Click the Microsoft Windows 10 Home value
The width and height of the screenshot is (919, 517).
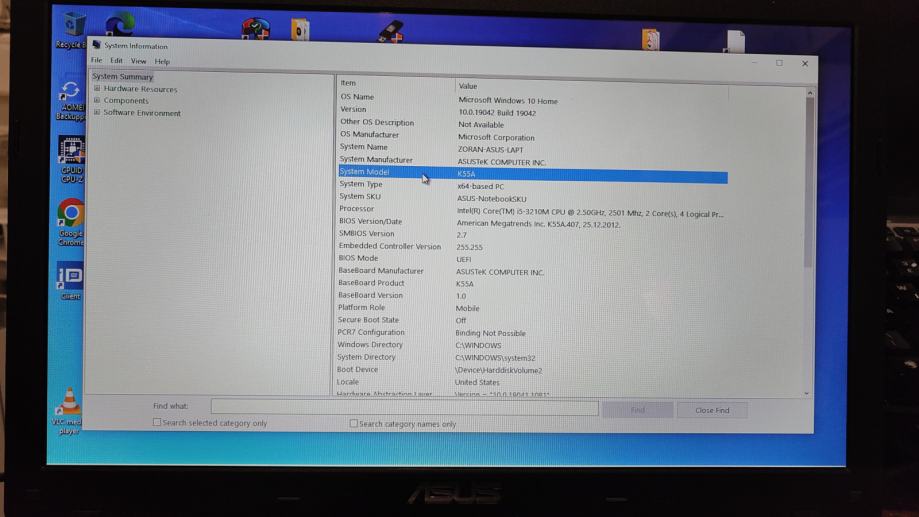(x=508, y=101)
